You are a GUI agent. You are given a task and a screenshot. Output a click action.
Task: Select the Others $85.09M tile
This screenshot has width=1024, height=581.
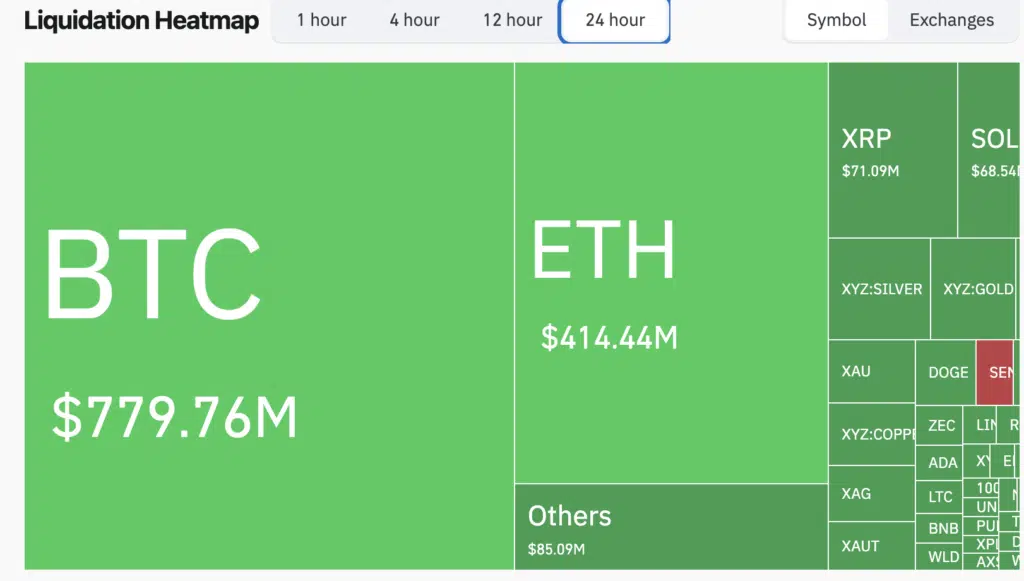pyautogui.click(x=670, y=527)
